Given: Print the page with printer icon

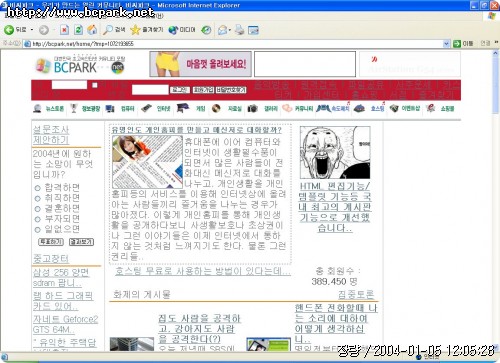Looking at the screenshot, I should click(239, 30).
